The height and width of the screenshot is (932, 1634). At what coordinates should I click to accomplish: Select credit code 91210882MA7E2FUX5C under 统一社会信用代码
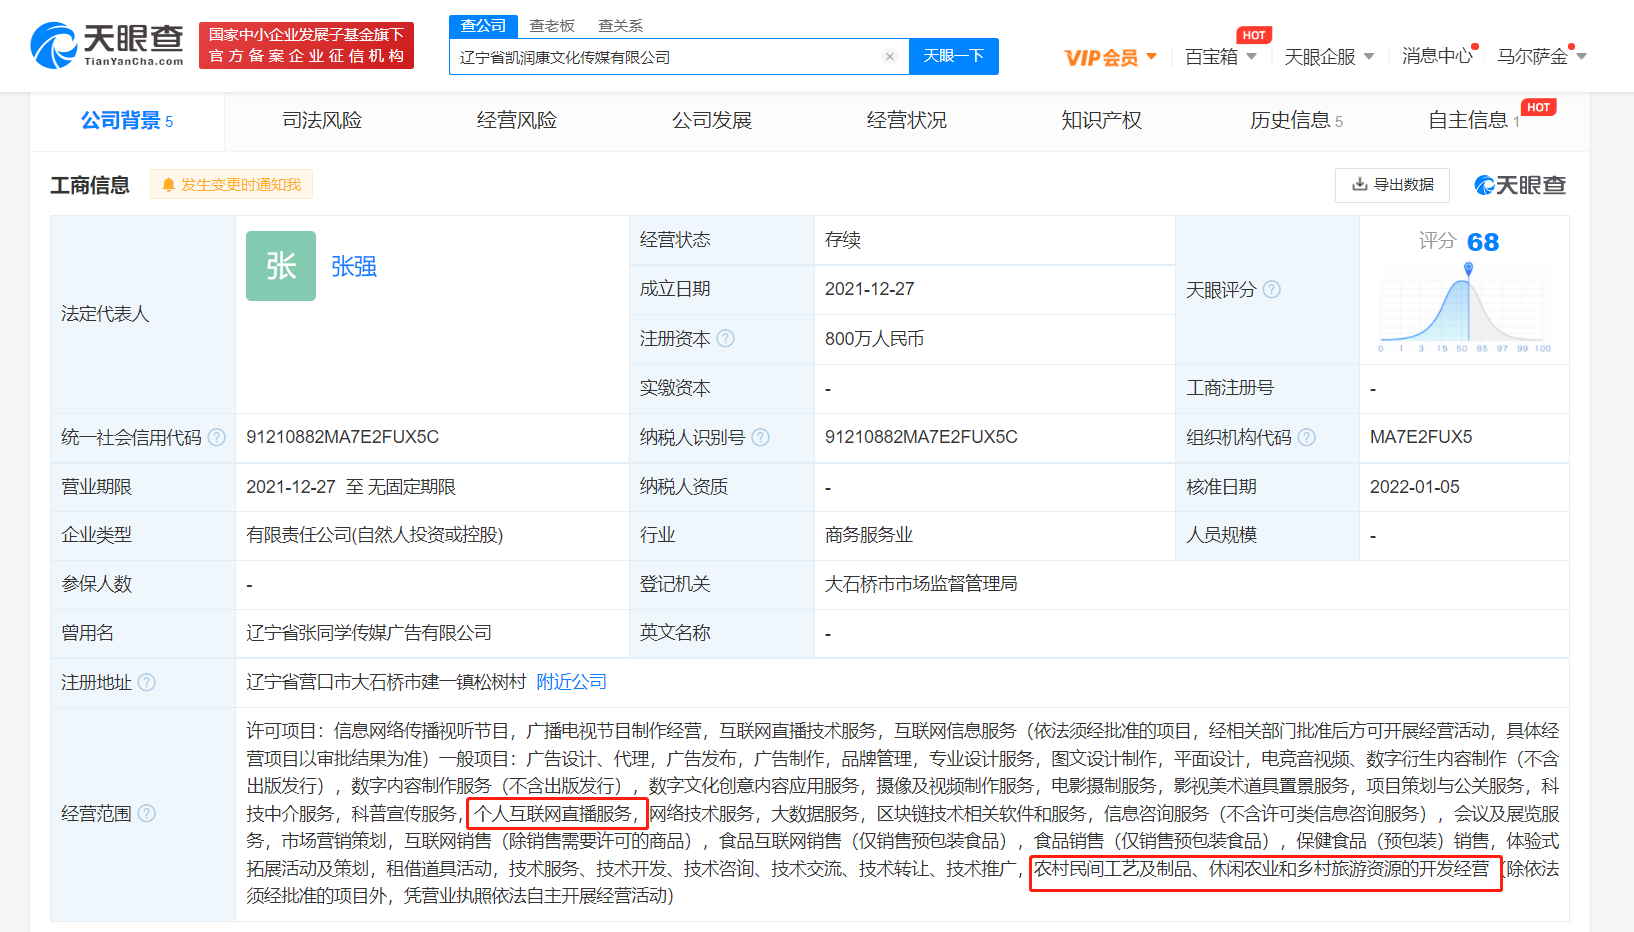(x=343, y=437)
